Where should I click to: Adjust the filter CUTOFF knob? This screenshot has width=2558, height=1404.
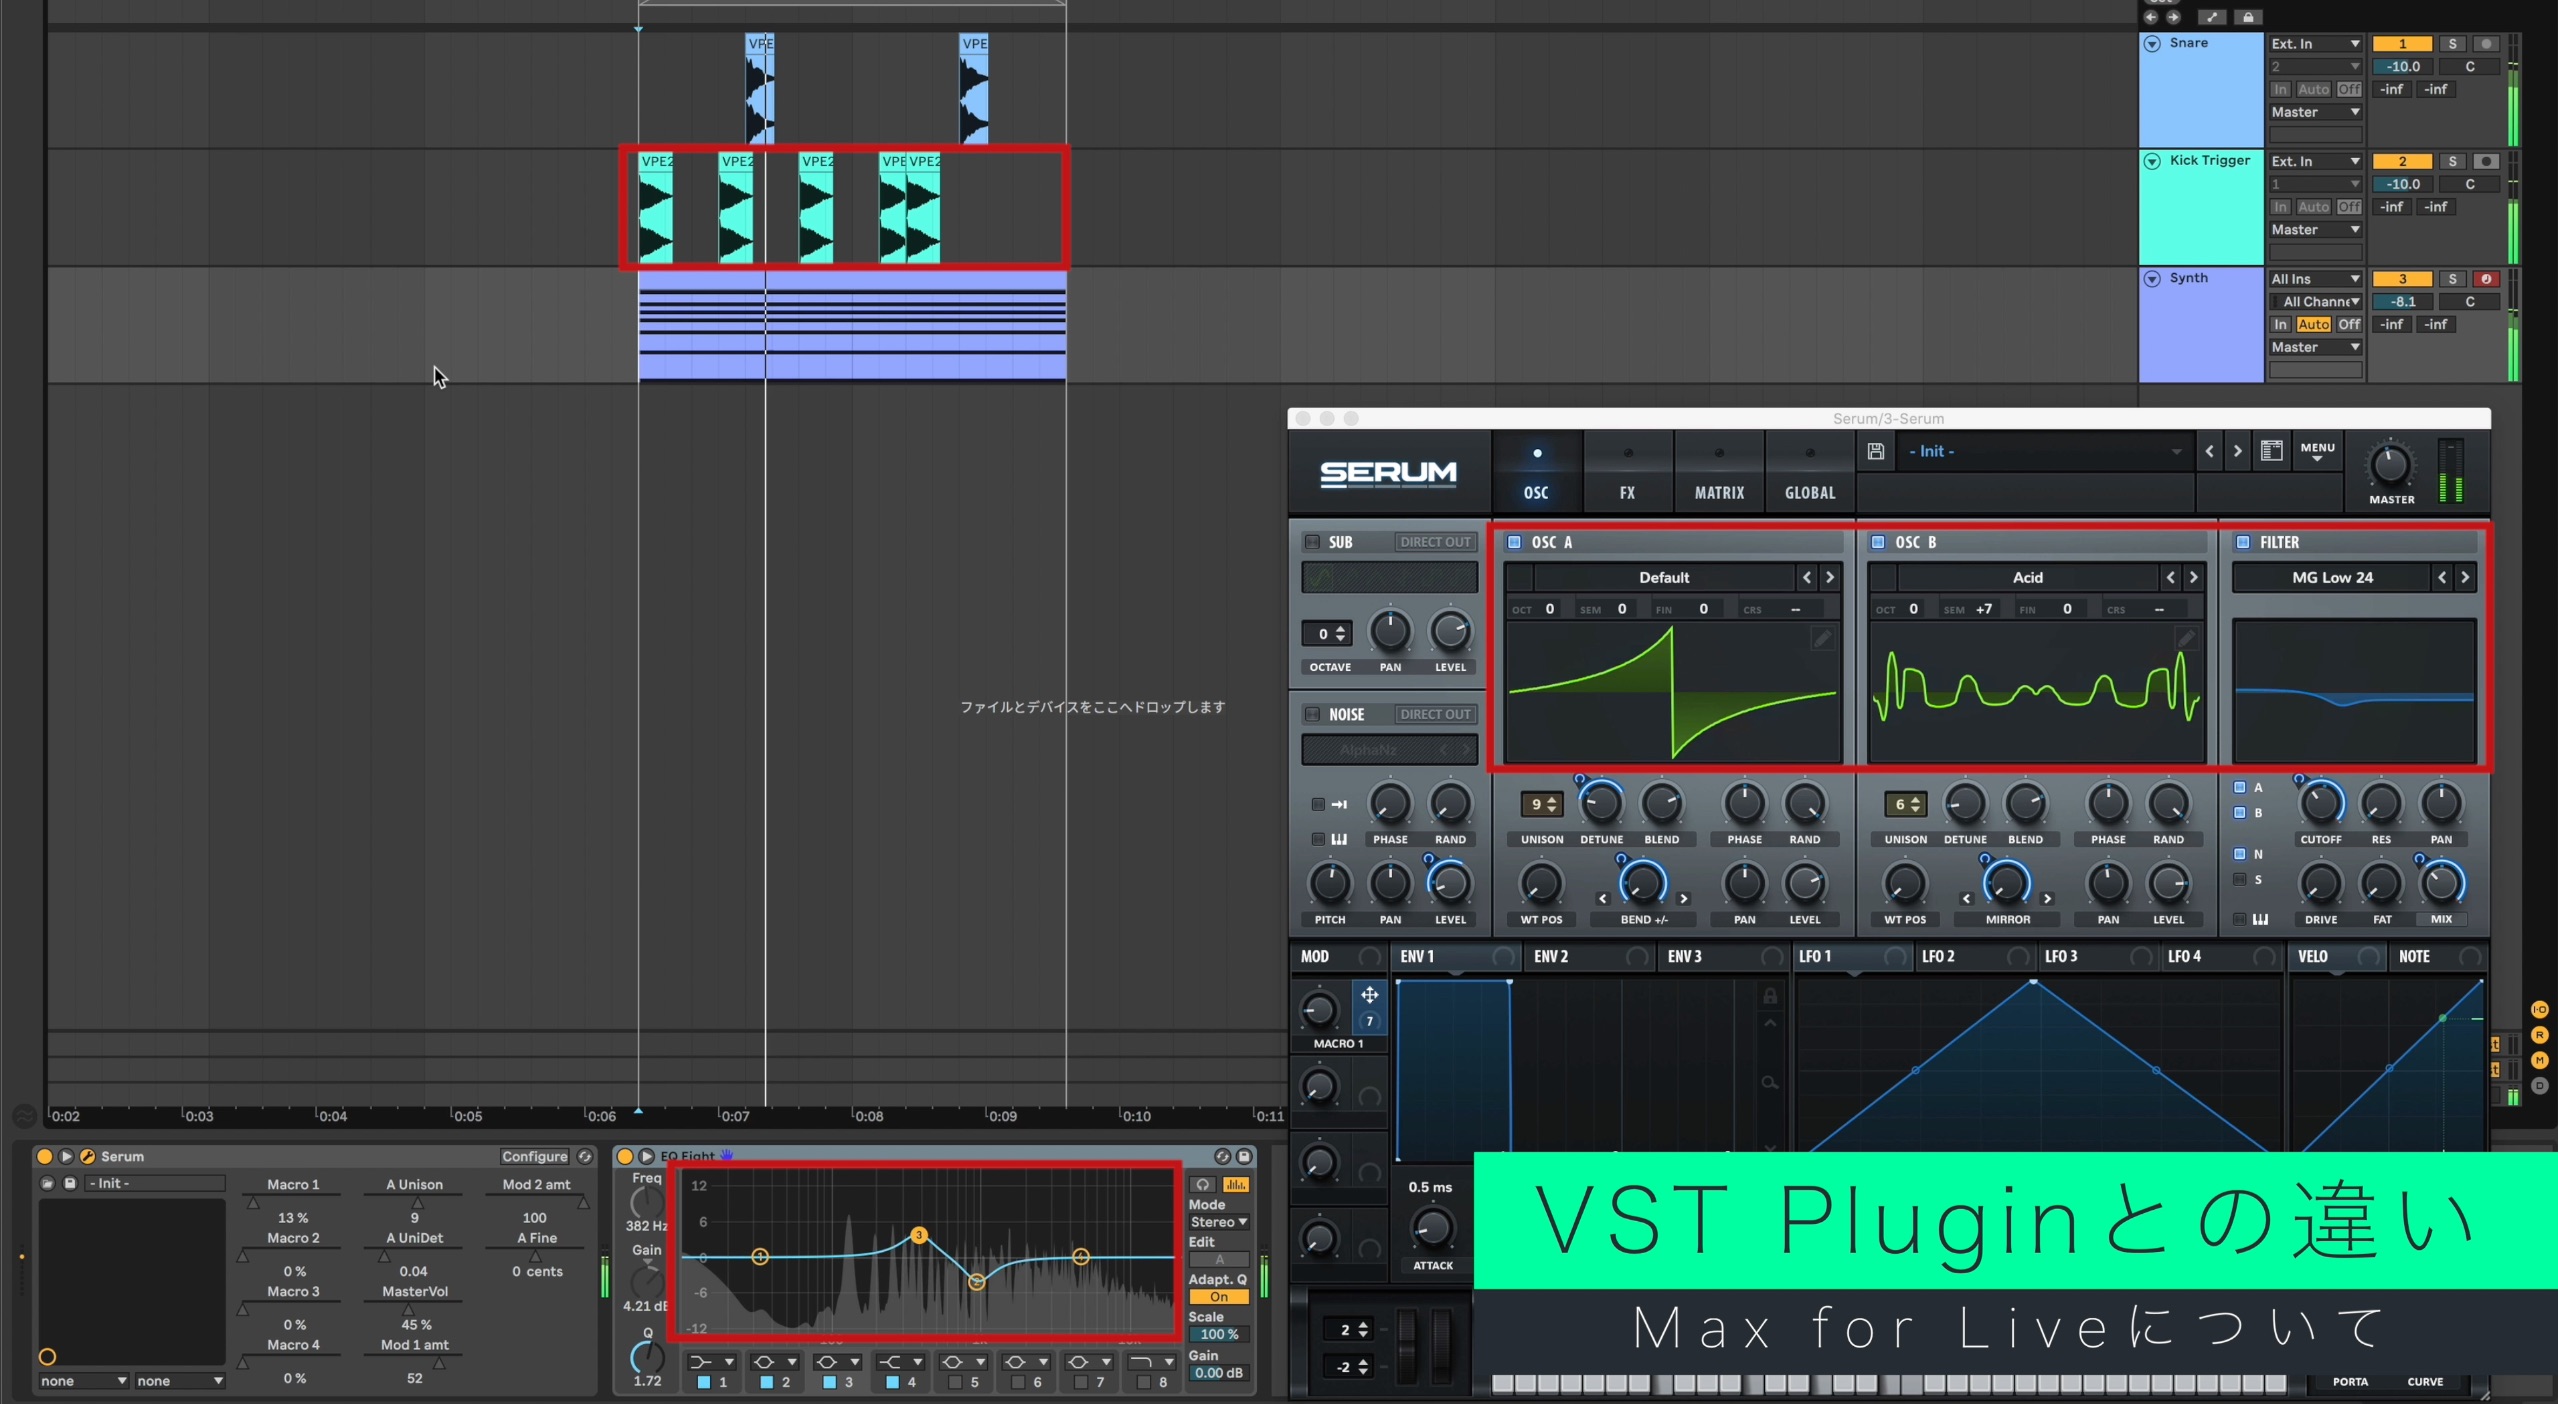2320,803
